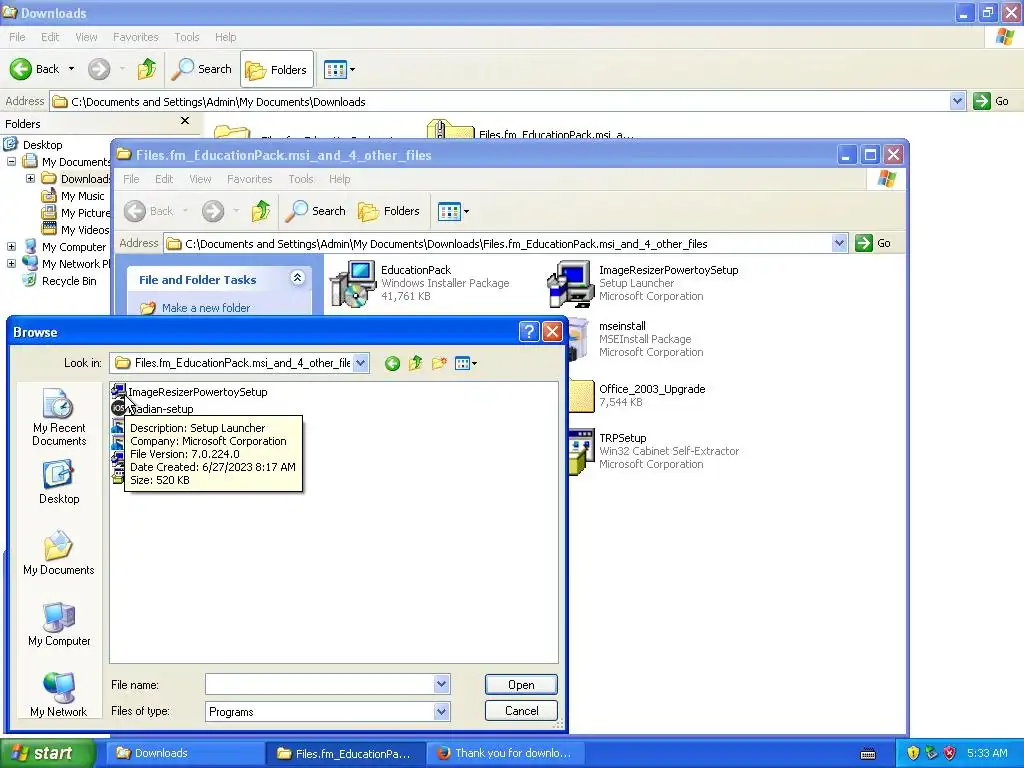This screenshot has width=1024, height=768.
Task: Toggle Folders button in Files.fm toolbar
Action: tap(389, 211)
